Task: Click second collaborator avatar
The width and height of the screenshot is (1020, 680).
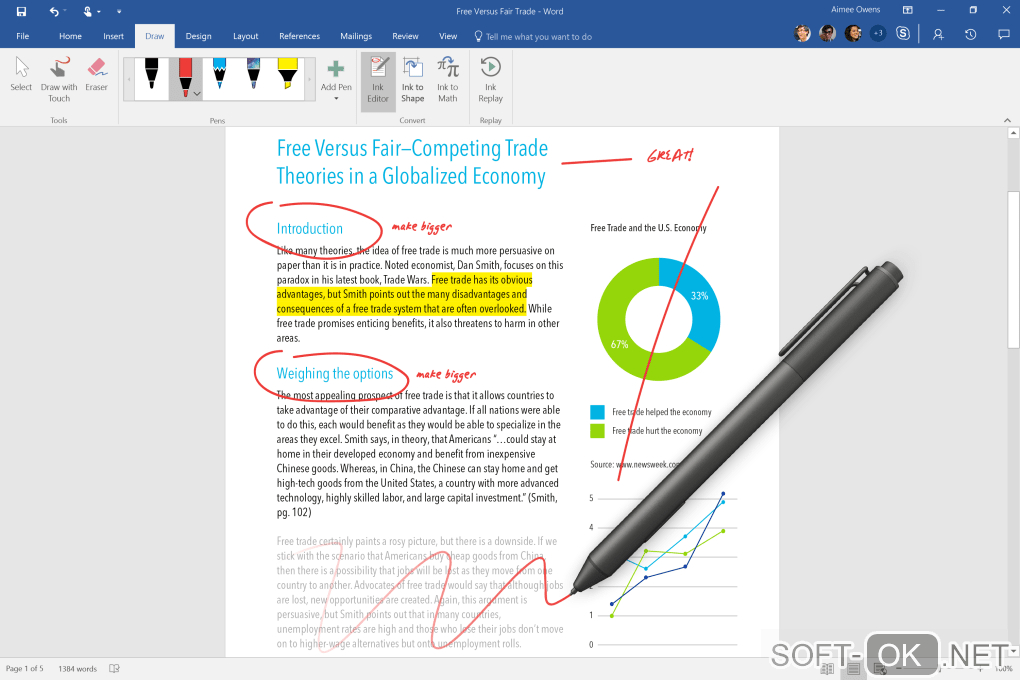Action: click(x=827, y=33)
